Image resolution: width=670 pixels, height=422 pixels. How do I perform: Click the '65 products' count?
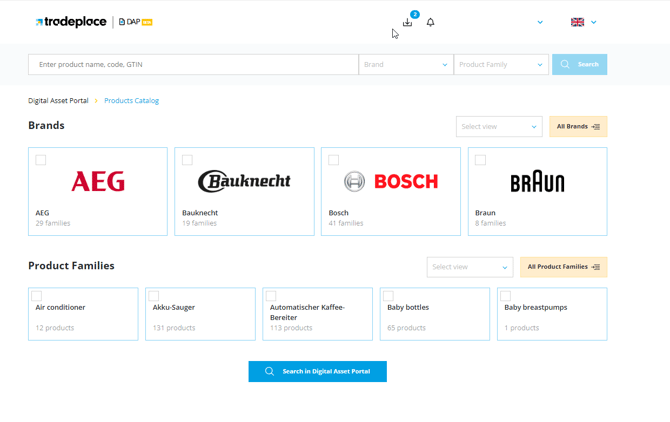tap(406, 328)
